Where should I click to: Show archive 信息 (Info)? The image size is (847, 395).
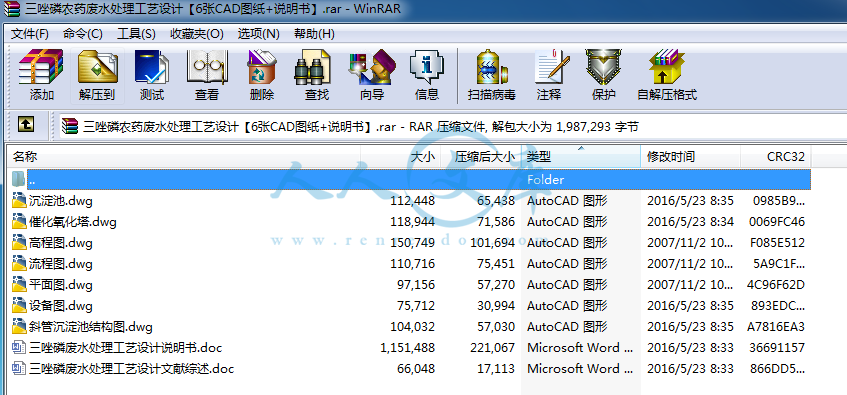[427, 75]
